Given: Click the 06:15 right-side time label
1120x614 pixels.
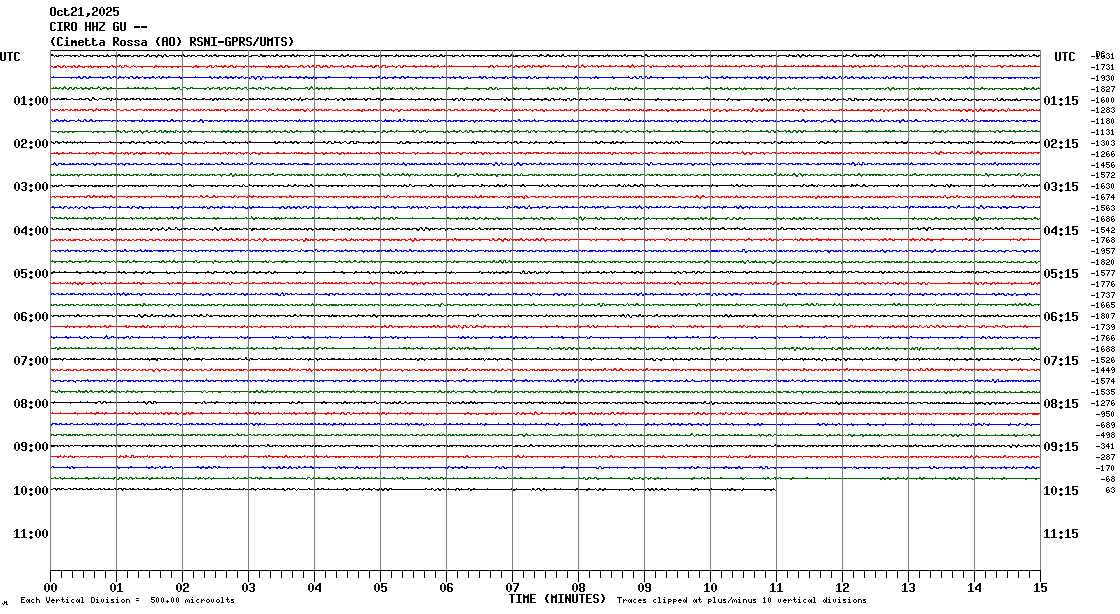Looking at the screenshot, I should [1060, 317].
